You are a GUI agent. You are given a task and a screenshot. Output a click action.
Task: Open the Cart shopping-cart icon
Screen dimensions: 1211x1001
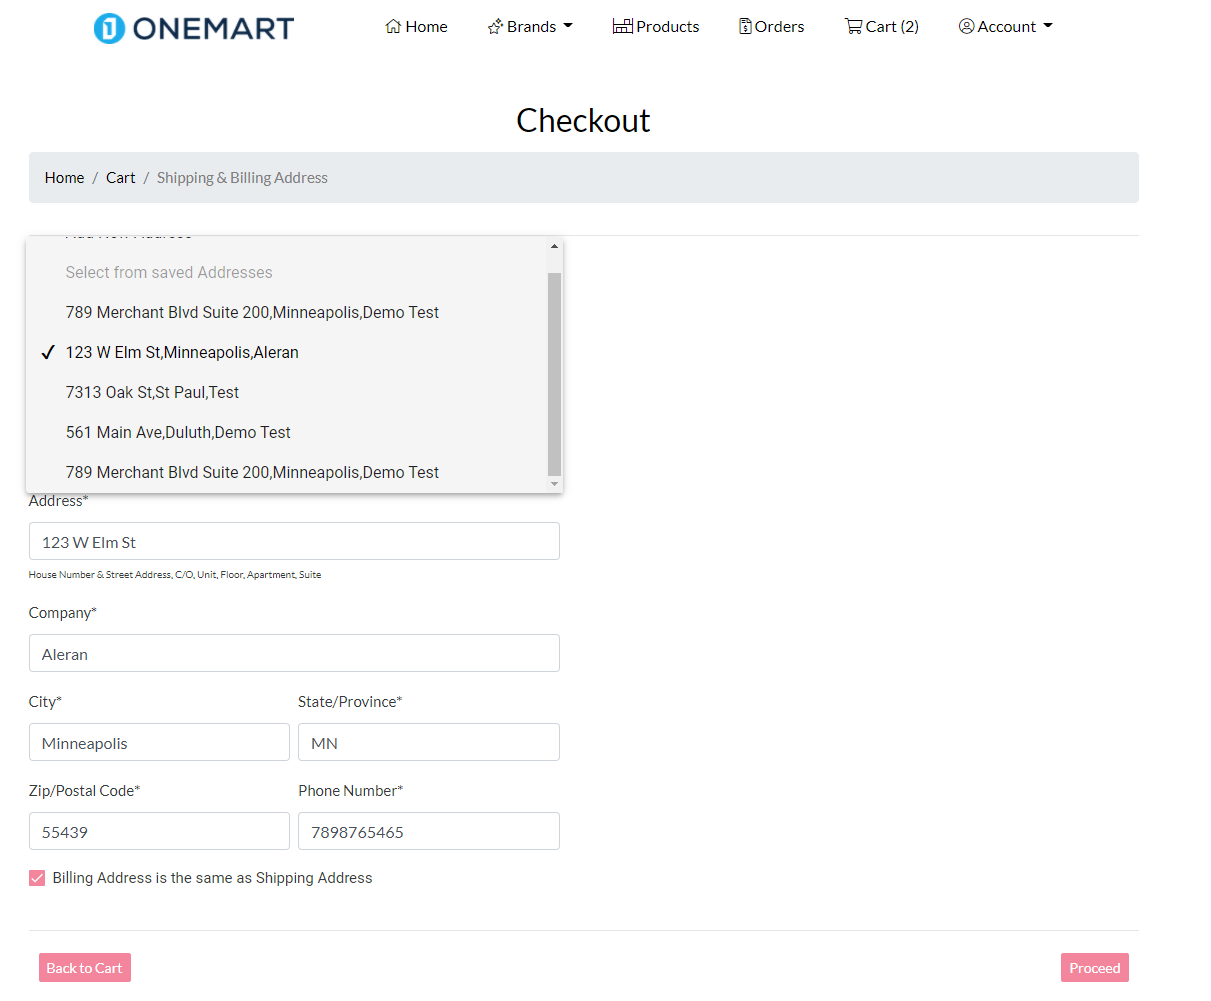(854, 26)
